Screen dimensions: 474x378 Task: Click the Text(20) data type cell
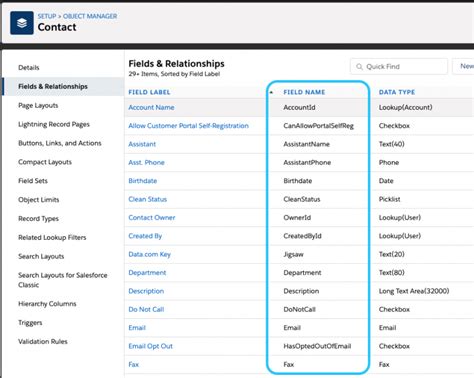tap(392, 254)
